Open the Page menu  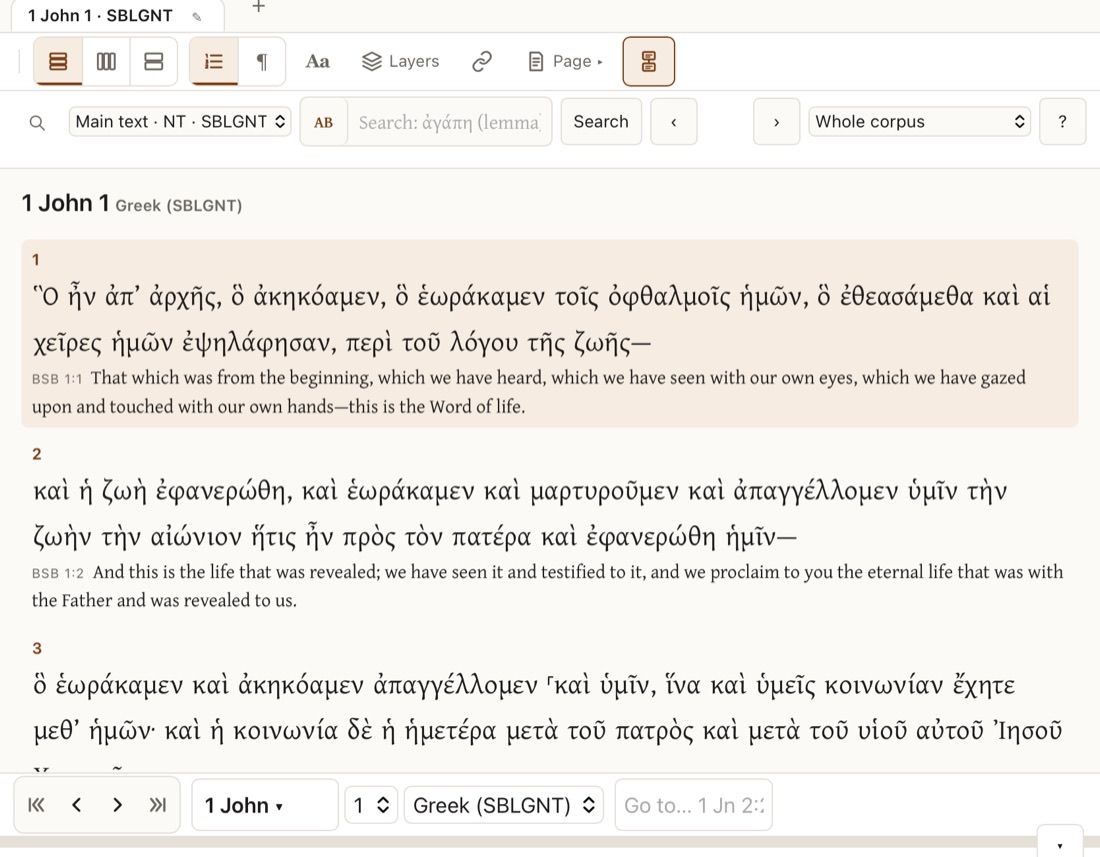(565, 62)
